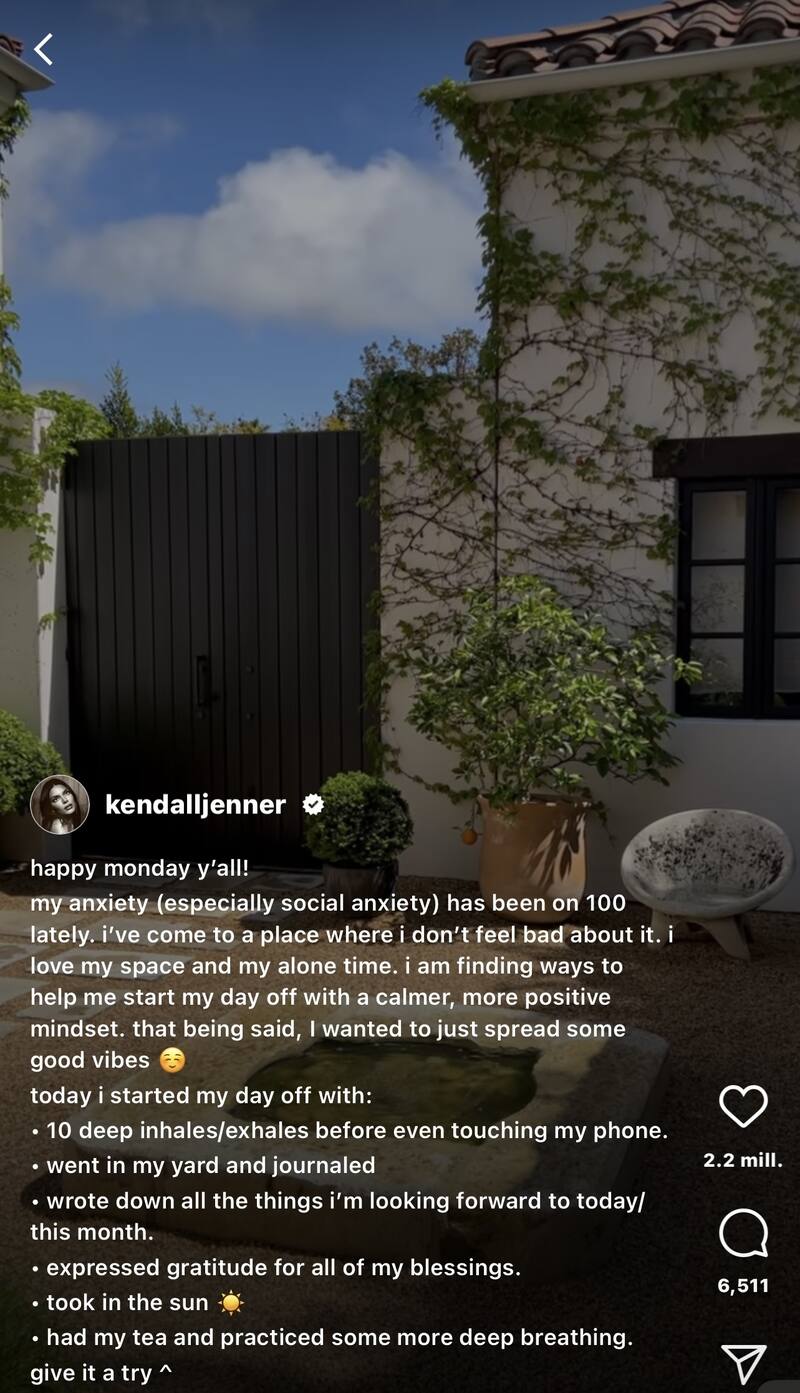Click the "give it a try ^" line
This screenshot has width=800, height=1393.
pyautogui.click(x=101, y=1373)
